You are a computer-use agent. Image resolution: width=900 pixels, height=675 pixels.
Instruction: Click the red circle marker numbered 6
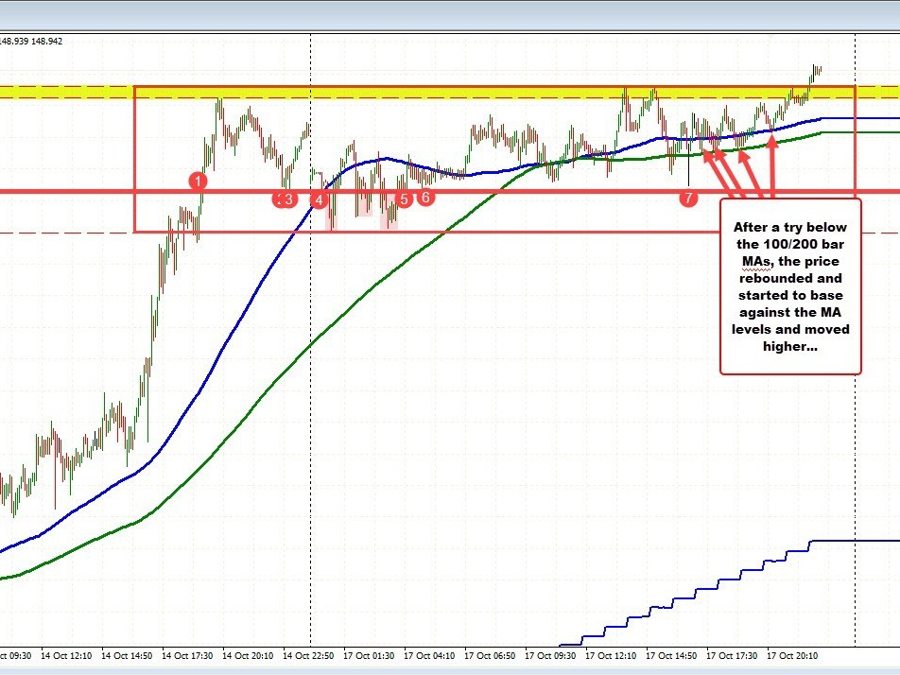pyautogui.click(x=426, y=197)
